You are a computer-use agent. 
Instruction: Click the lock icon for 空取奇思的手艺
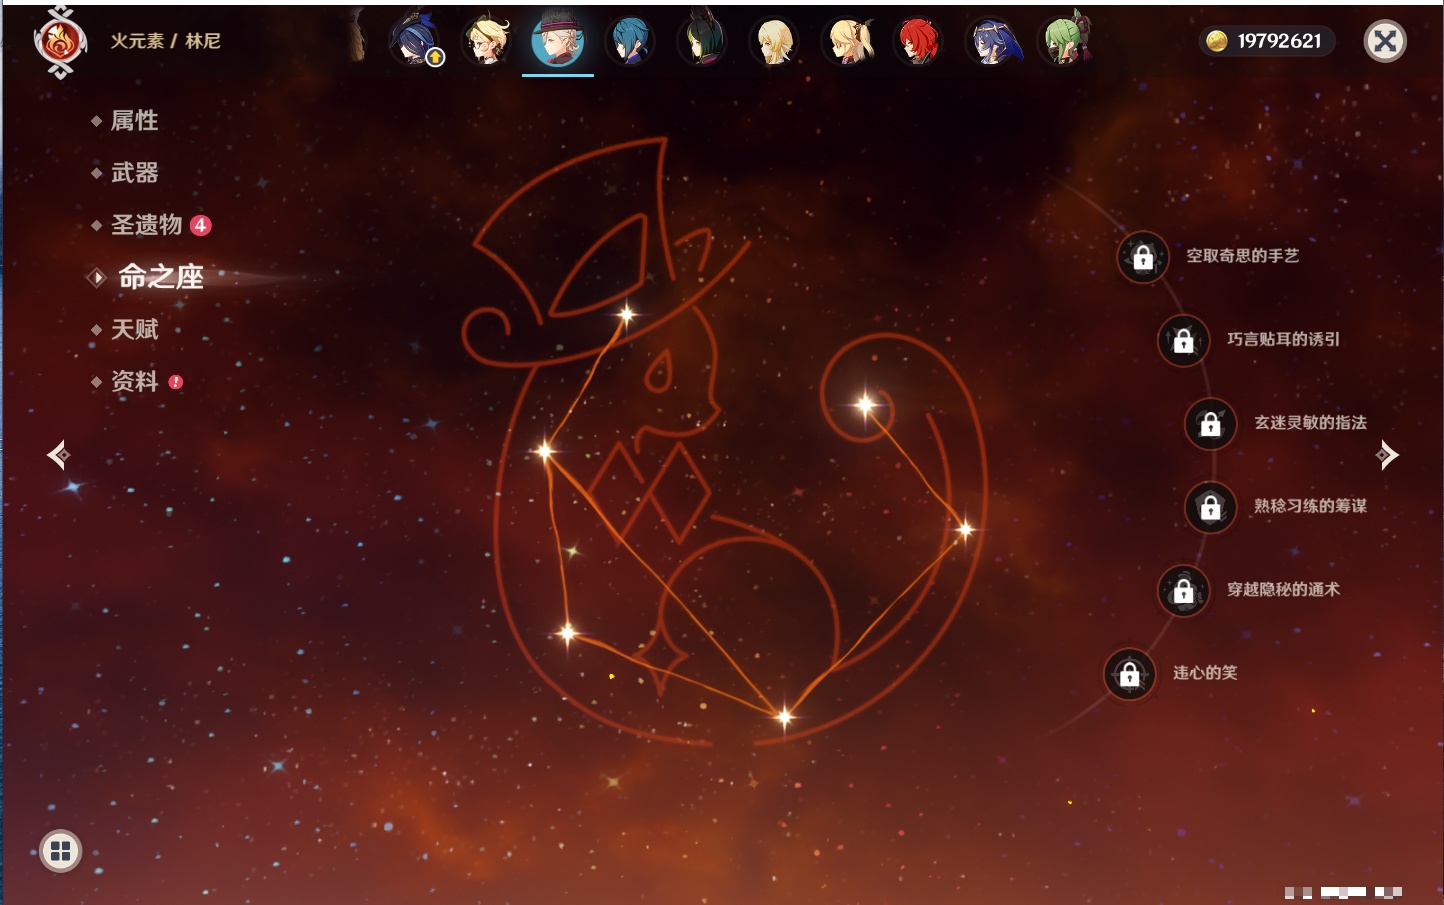click(1143, 258)
